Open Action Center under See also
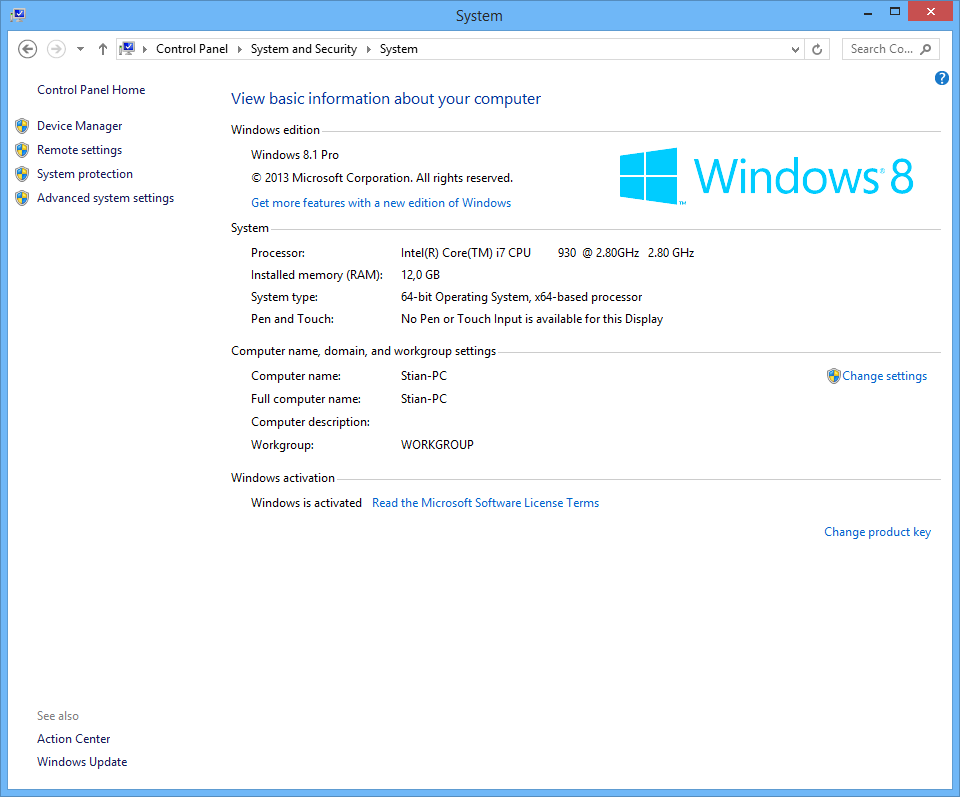Screen dimensions: 960x797 (73, 739)
